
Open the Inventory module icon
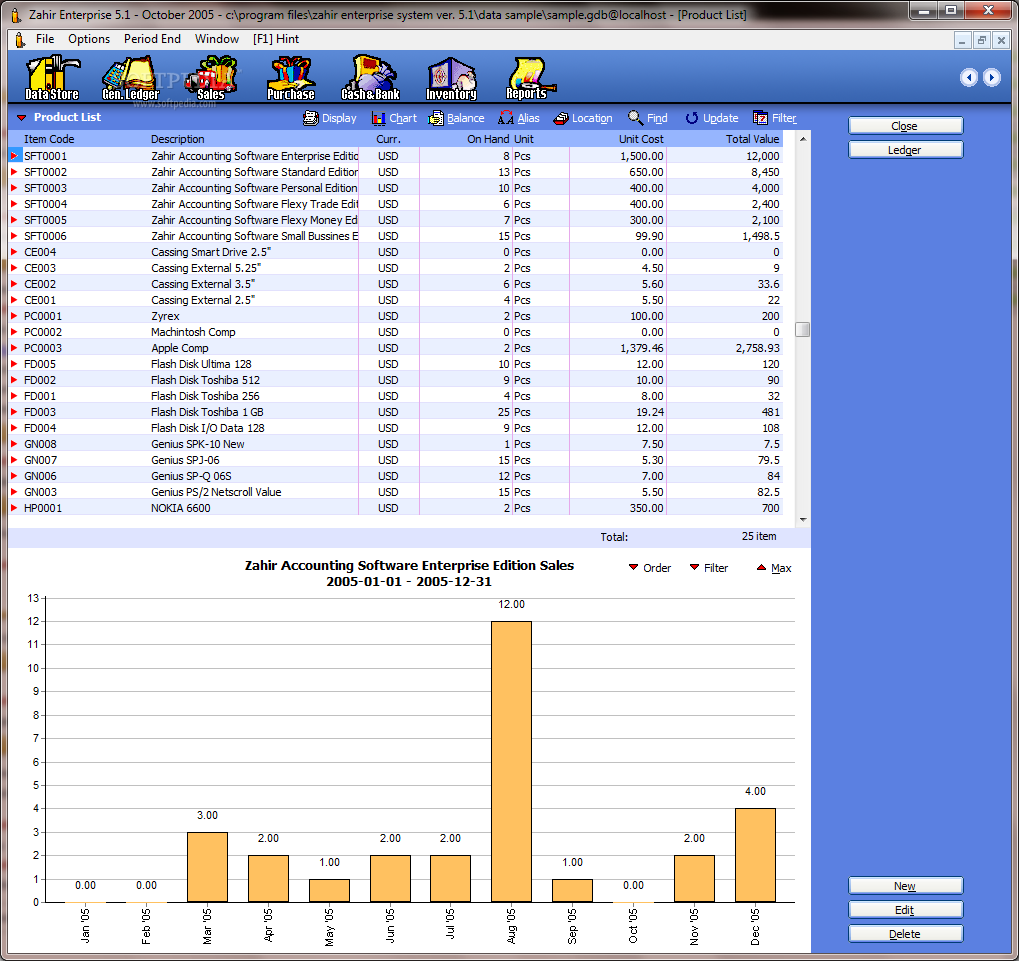451,77
